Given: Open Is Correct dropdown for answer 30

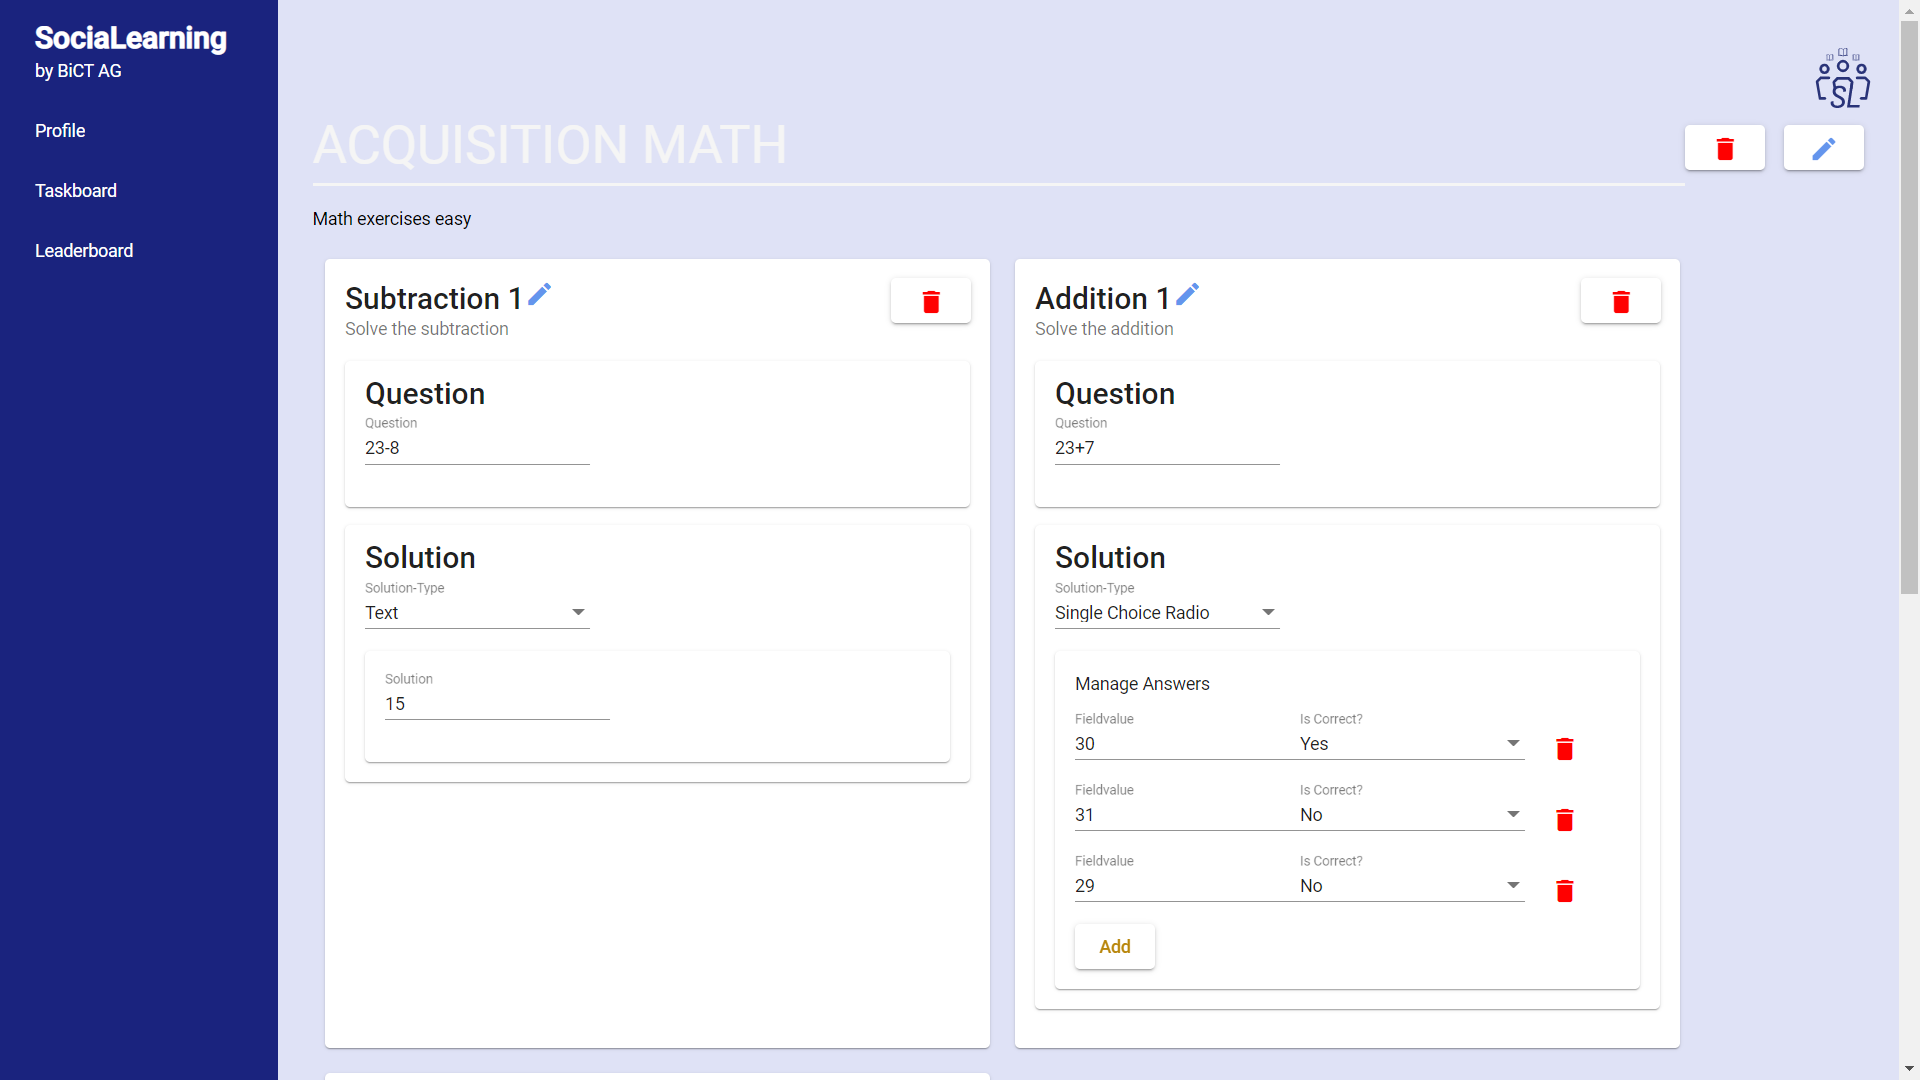Looking at the screenshot, I should click(x=1410, y=743).
